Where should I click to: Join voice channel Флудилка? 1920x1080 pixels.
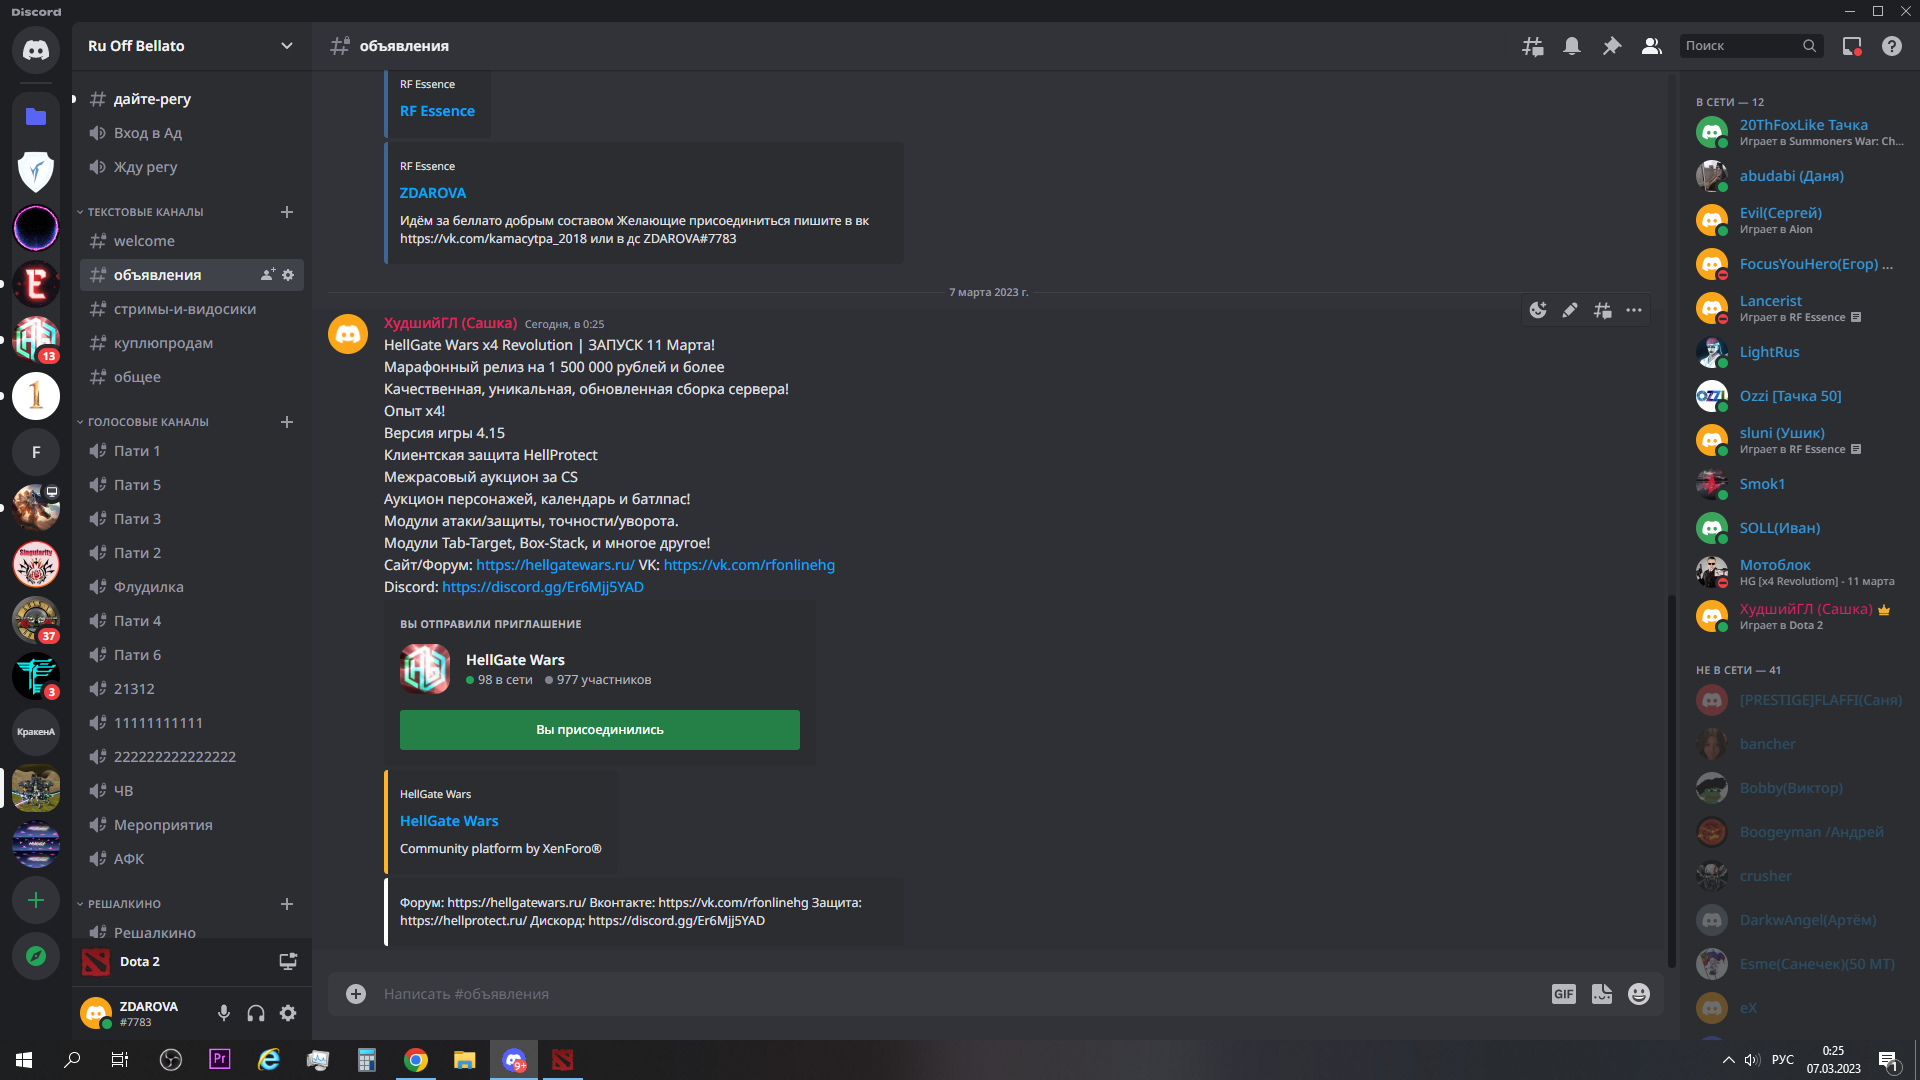click(192, 587)
